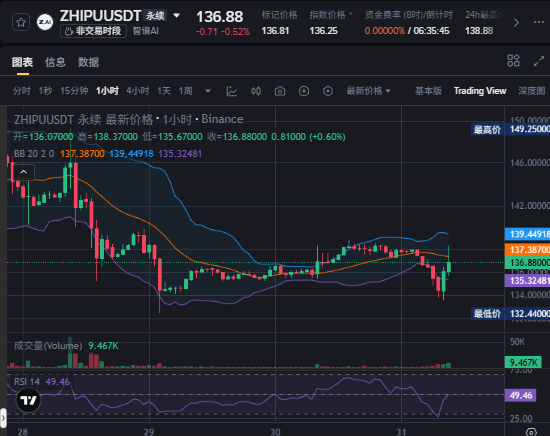Open the 最新价格 price type dropdown
550x436 pixels.
pos(368,91)
